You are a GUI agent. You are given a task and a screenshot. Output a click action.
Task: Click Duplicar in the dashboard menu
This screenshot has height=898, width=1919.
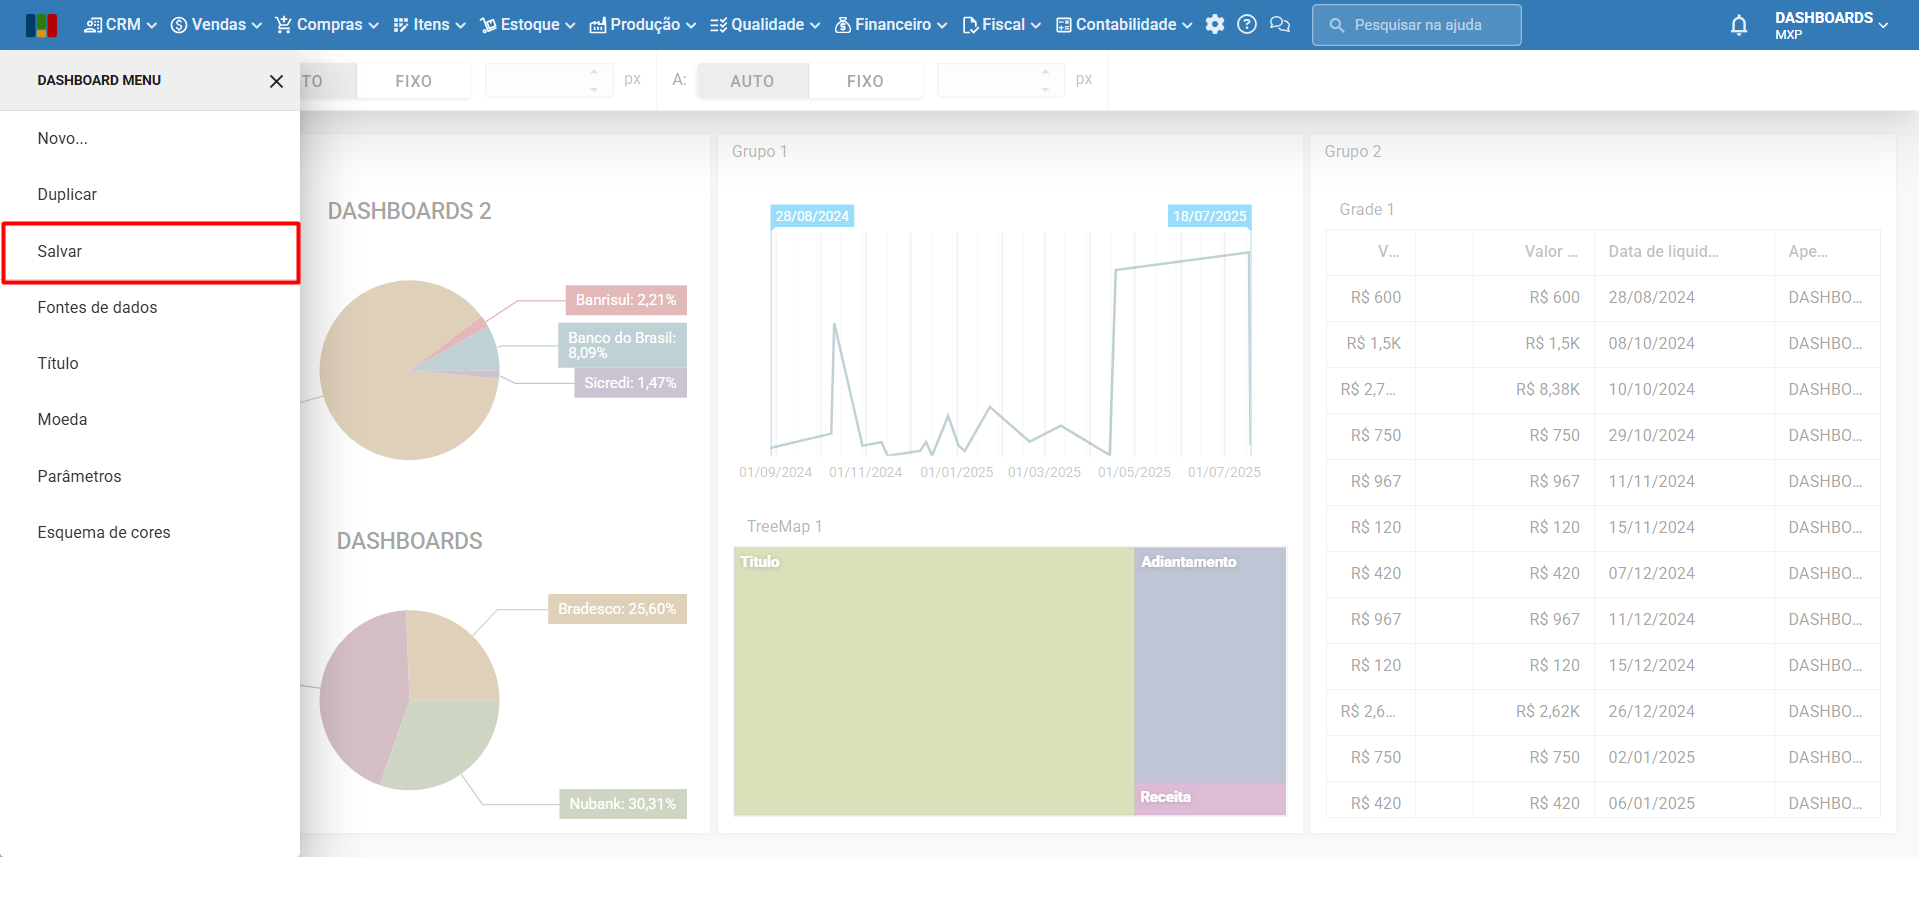point(67,195)
